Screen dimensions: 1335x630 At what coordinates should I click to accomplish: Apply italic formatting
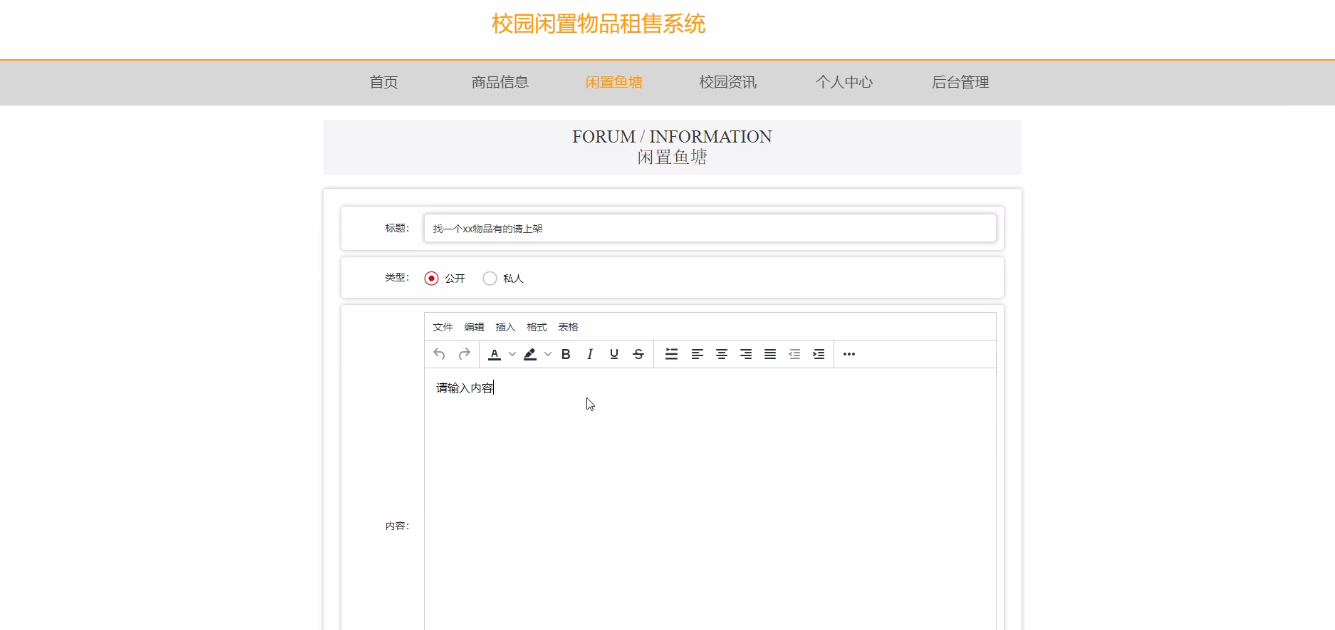pyautogui.click(x=590, y=354)
